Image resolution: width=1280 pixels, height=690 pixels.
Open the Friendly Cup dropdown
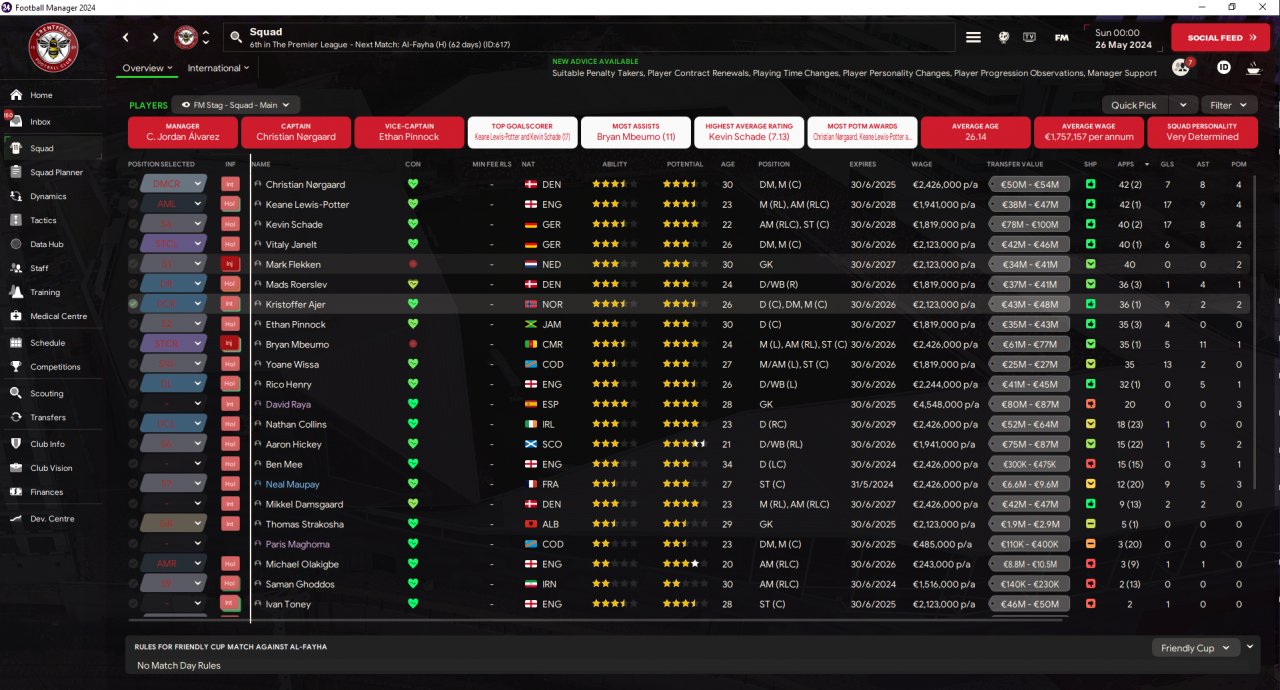click(x=1196, y=648)
